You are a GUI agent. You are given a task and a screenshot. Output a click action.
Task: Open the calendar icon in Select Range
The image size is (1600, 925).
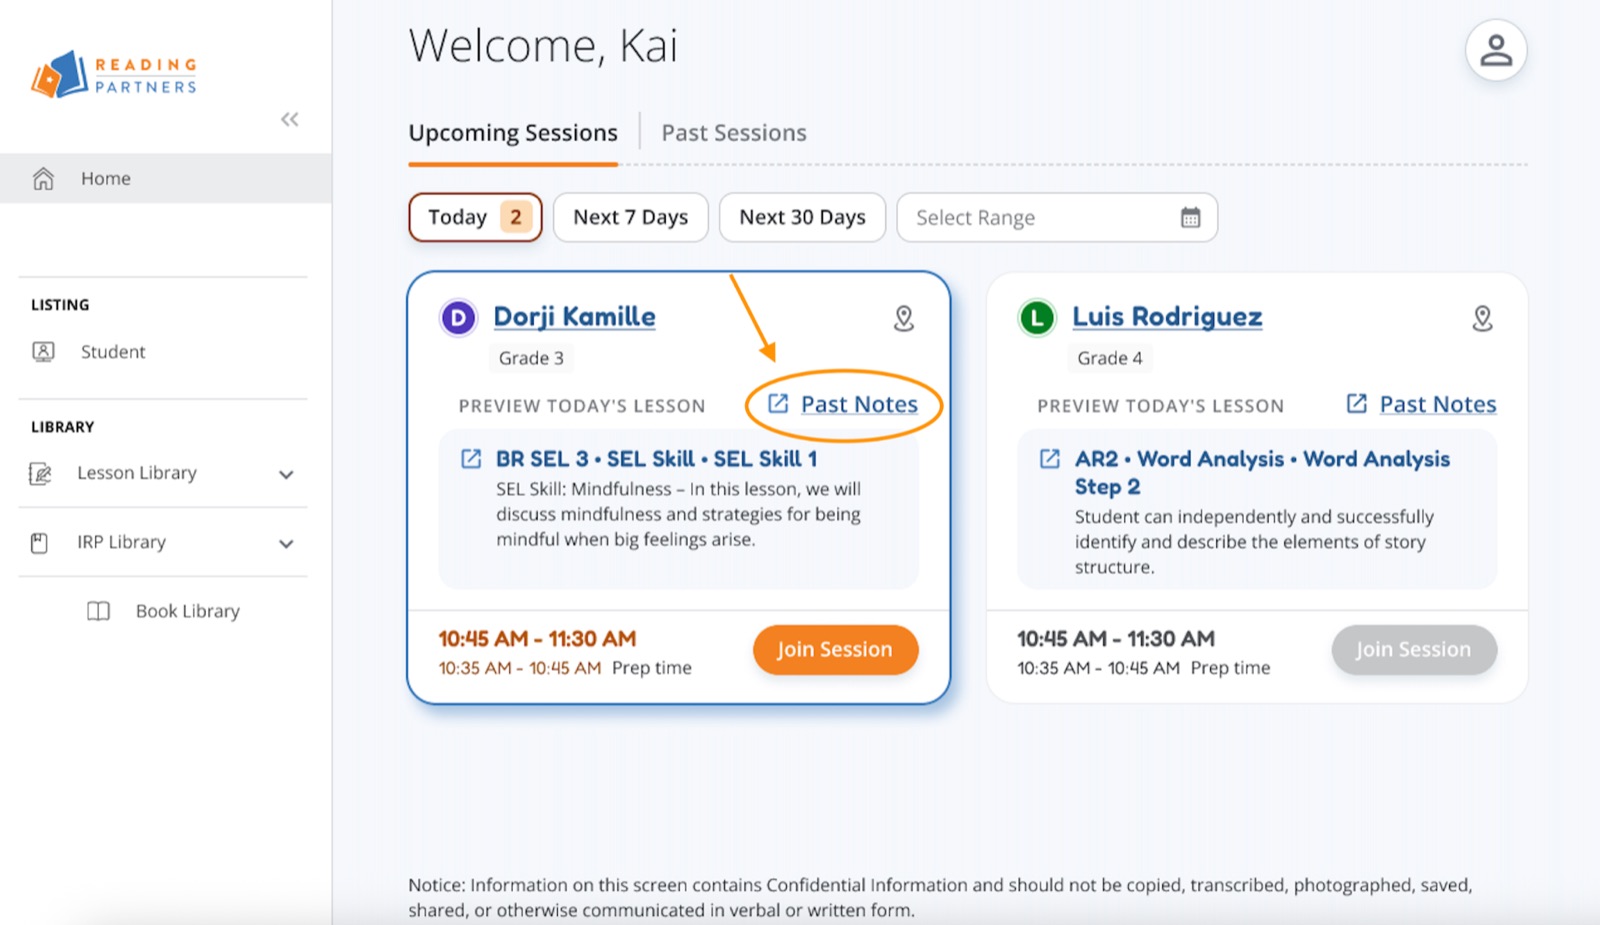coord(1190,217)
